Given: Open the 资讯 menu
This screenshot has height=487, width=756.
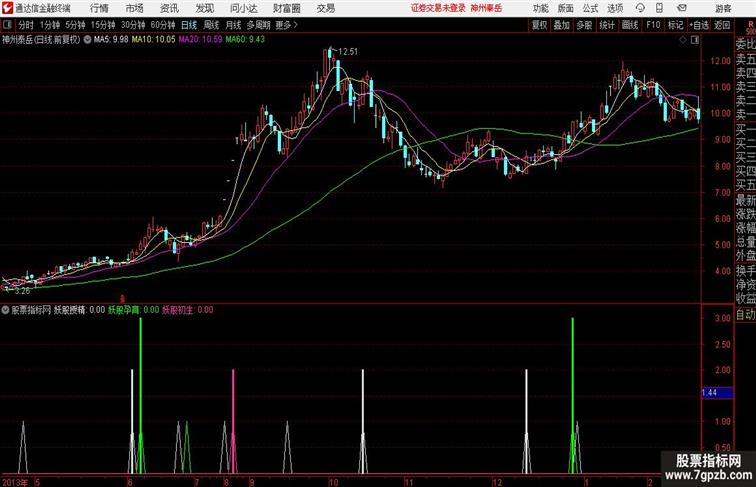Looking at the screenshot, I should point(169,8).
